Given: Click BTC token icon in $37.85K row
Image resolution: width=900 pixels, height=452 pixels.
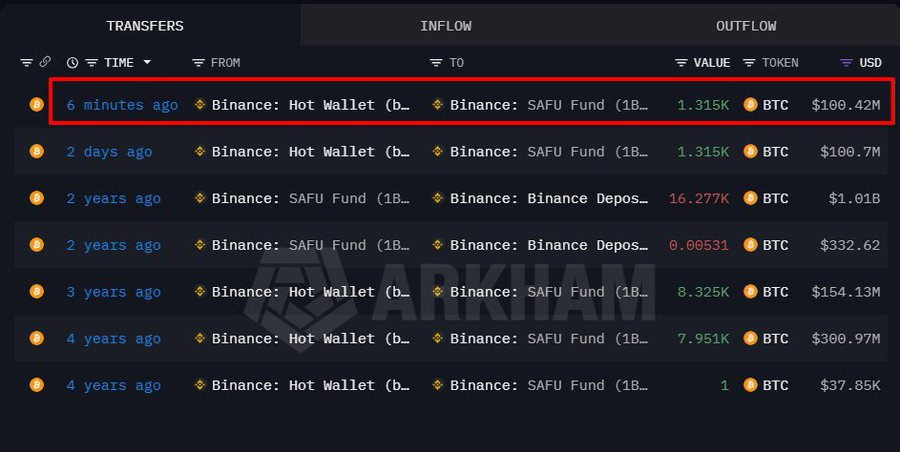Looking at the screenshot, I should coord(750,385).
